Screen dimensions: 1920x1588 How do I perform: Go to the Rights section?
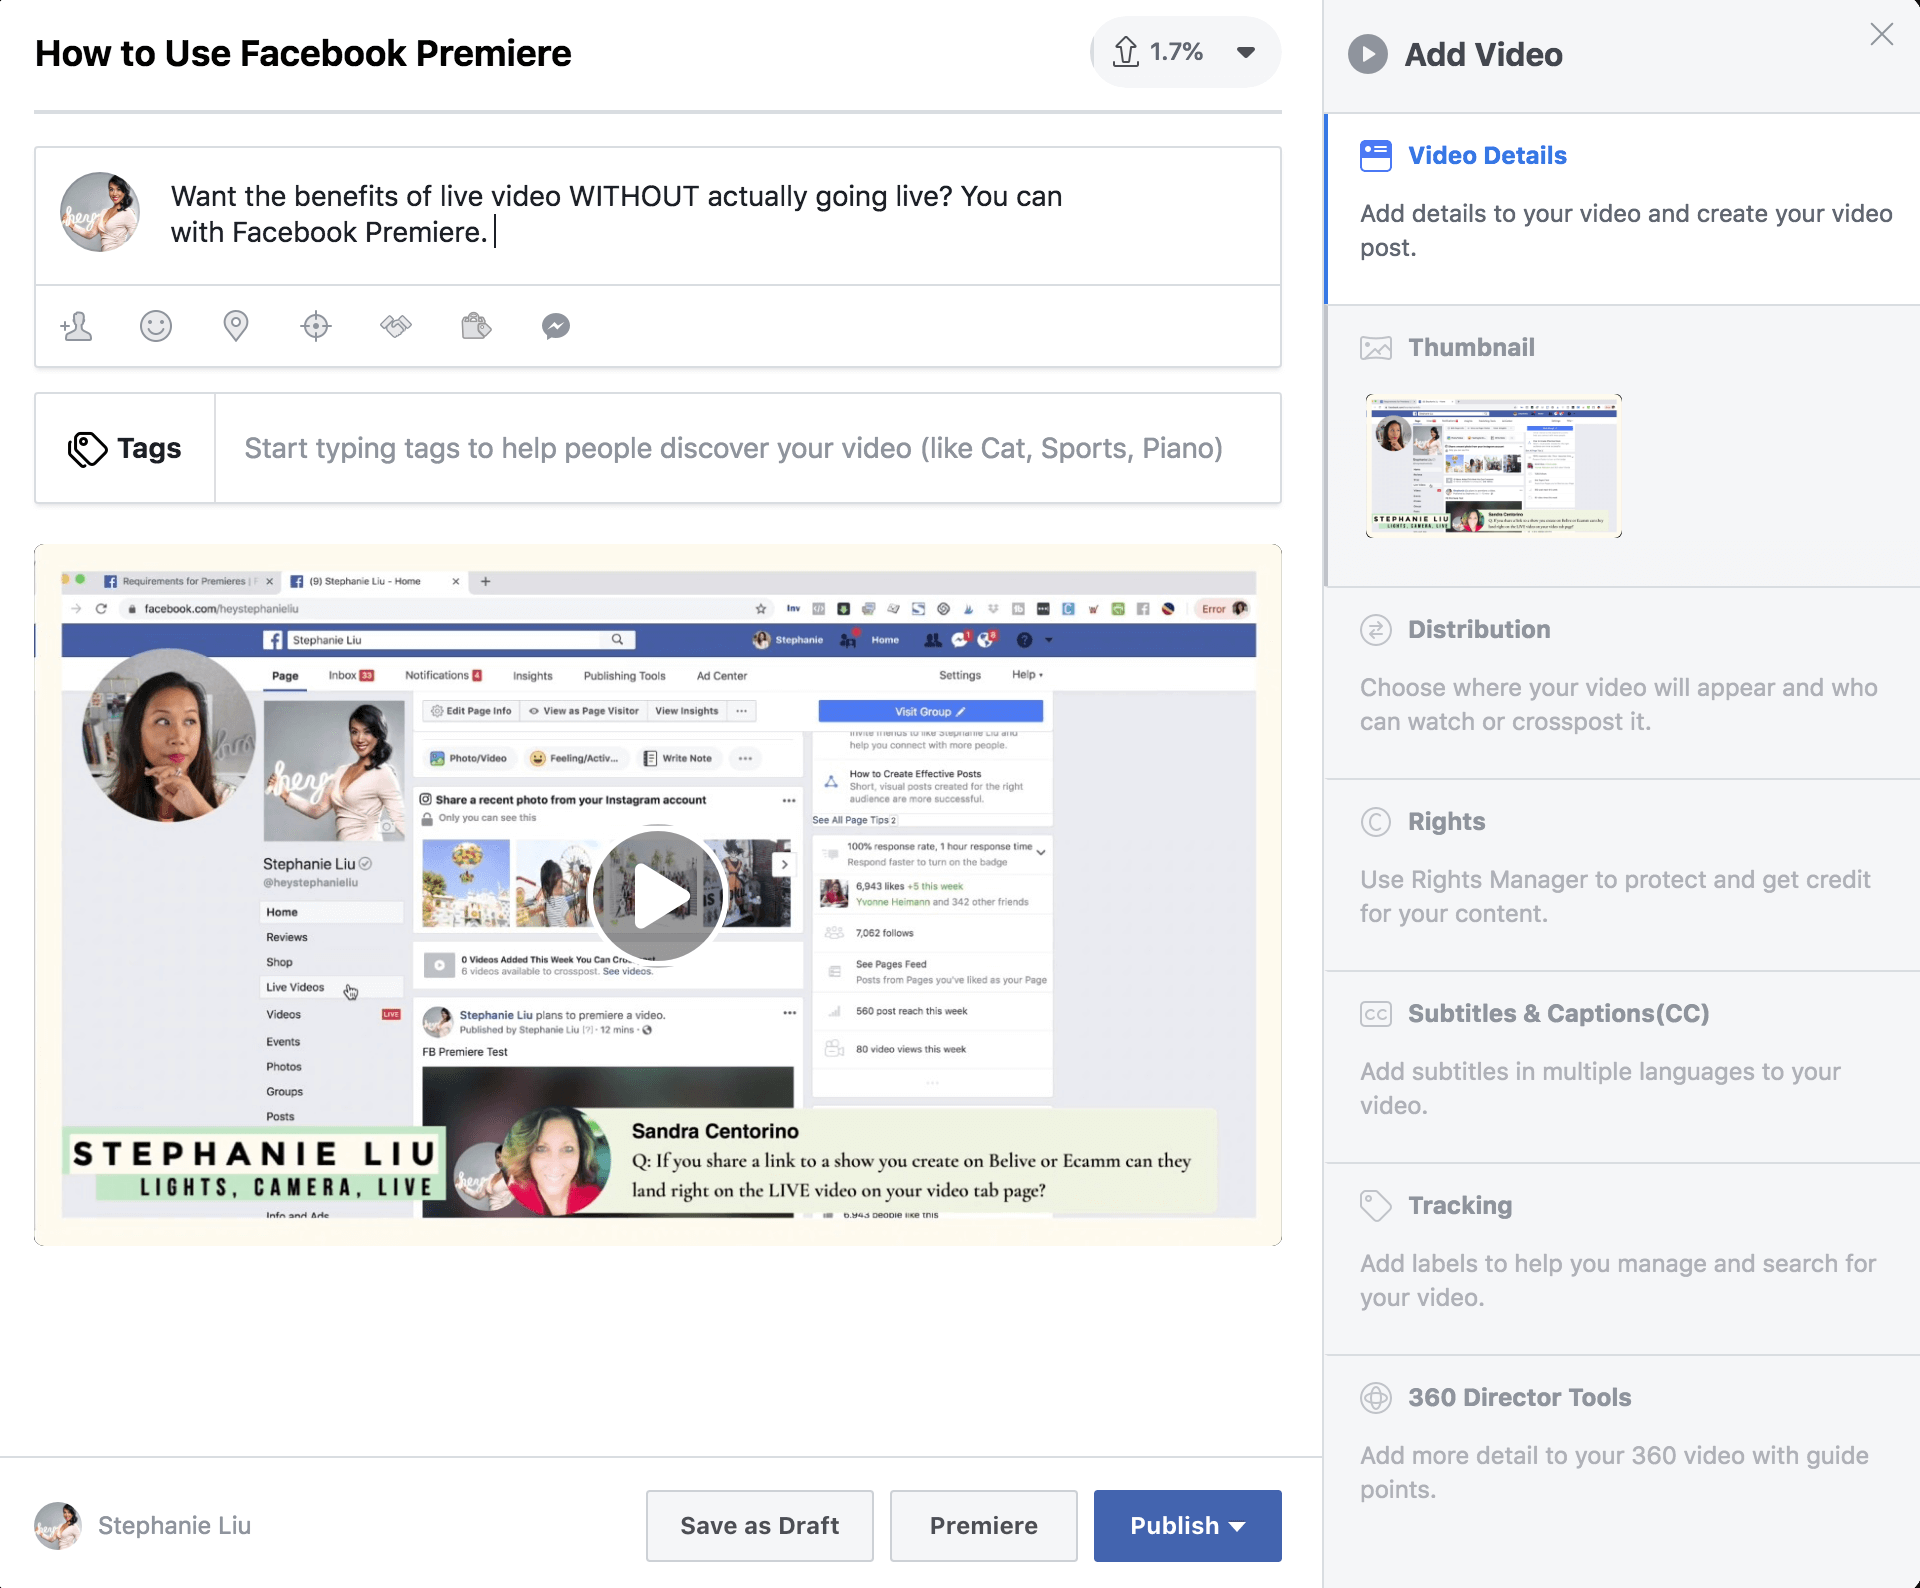pyautogui.click(x=1446, y=822)
